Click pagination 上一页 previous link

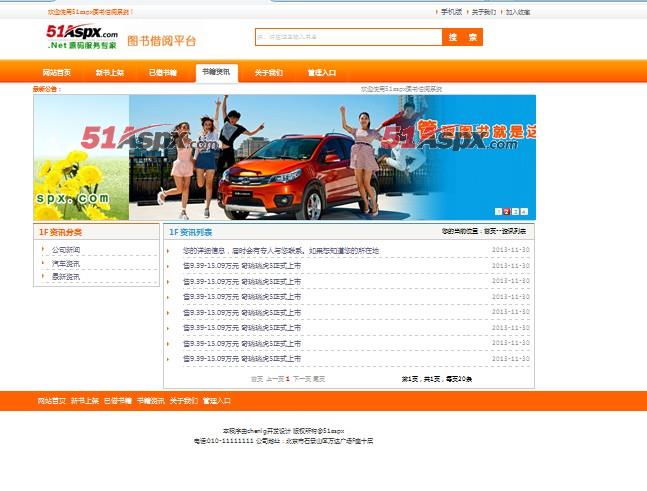point(275,379)
